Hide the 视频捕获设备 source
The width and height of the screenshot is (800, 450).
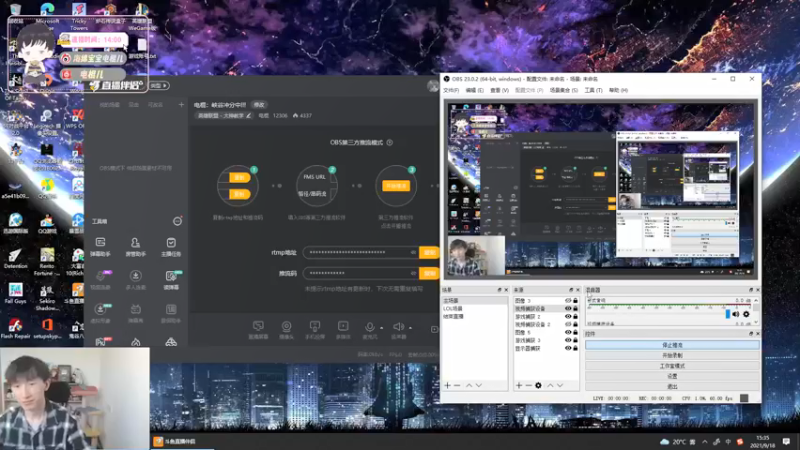(568, 308)
